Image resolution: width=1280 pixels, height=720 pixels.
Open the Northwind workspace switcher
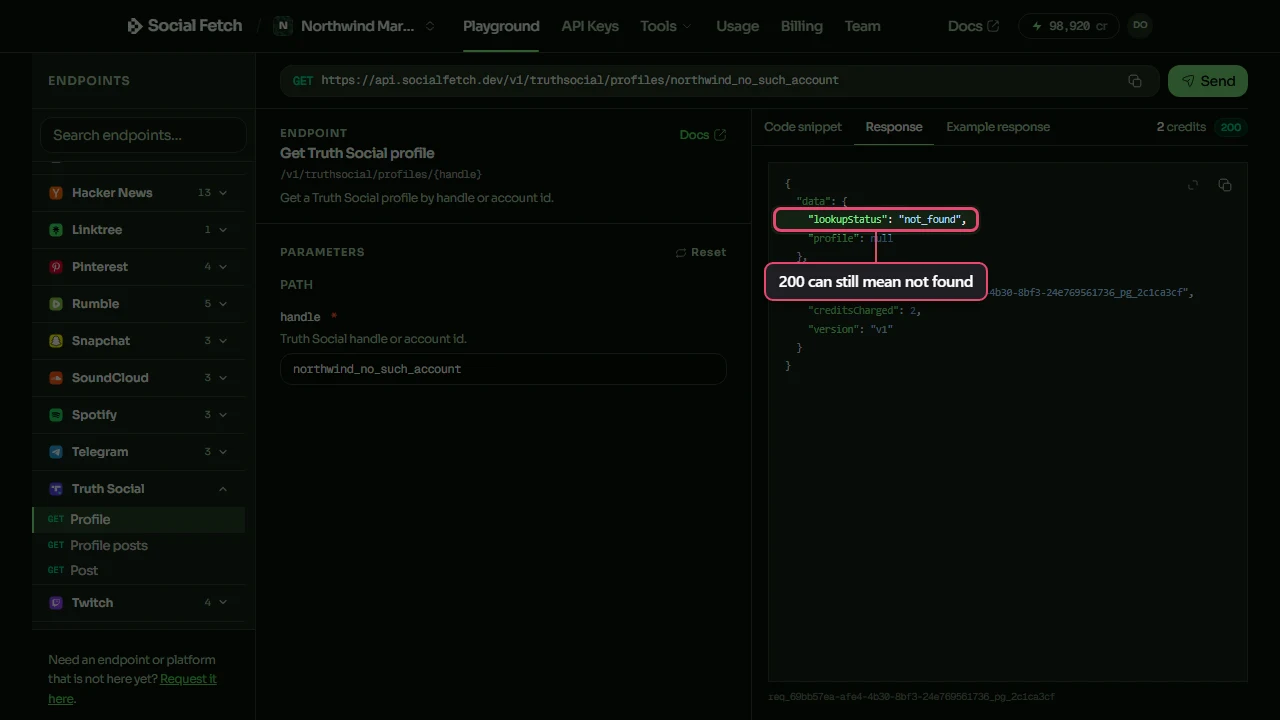point(355,26)
